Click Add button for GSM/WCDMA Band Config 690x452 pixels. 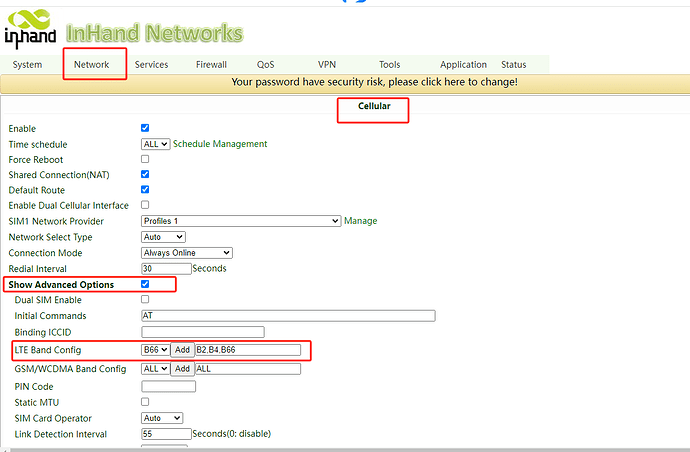coord(182,369)
